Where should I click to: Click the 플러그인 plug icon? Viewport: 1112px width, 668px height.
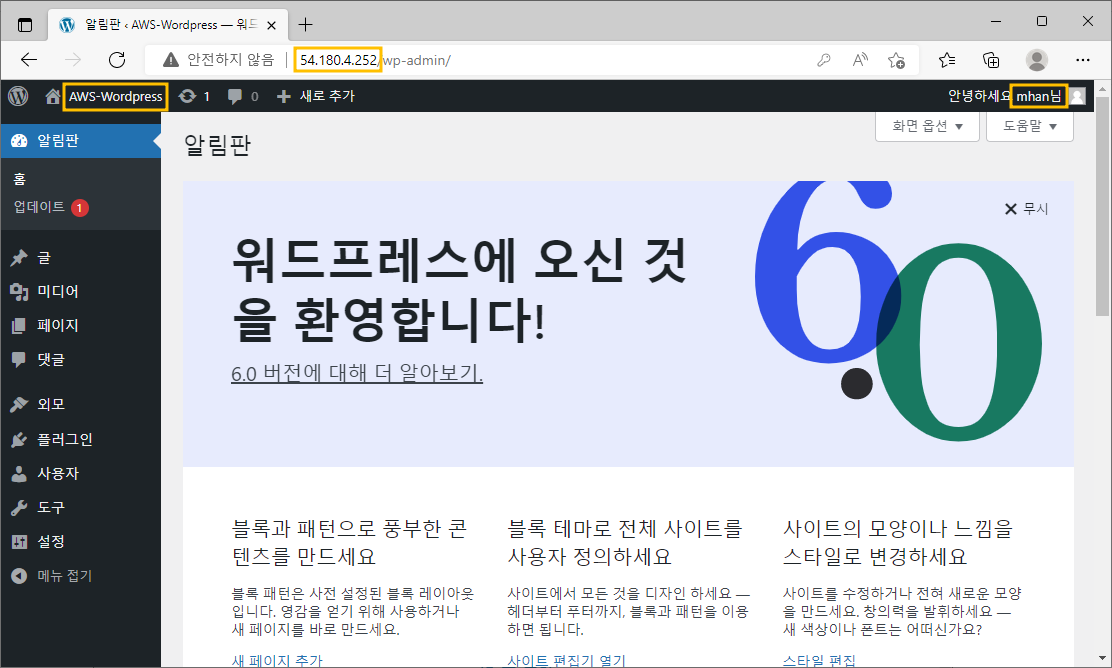(19, 440)
